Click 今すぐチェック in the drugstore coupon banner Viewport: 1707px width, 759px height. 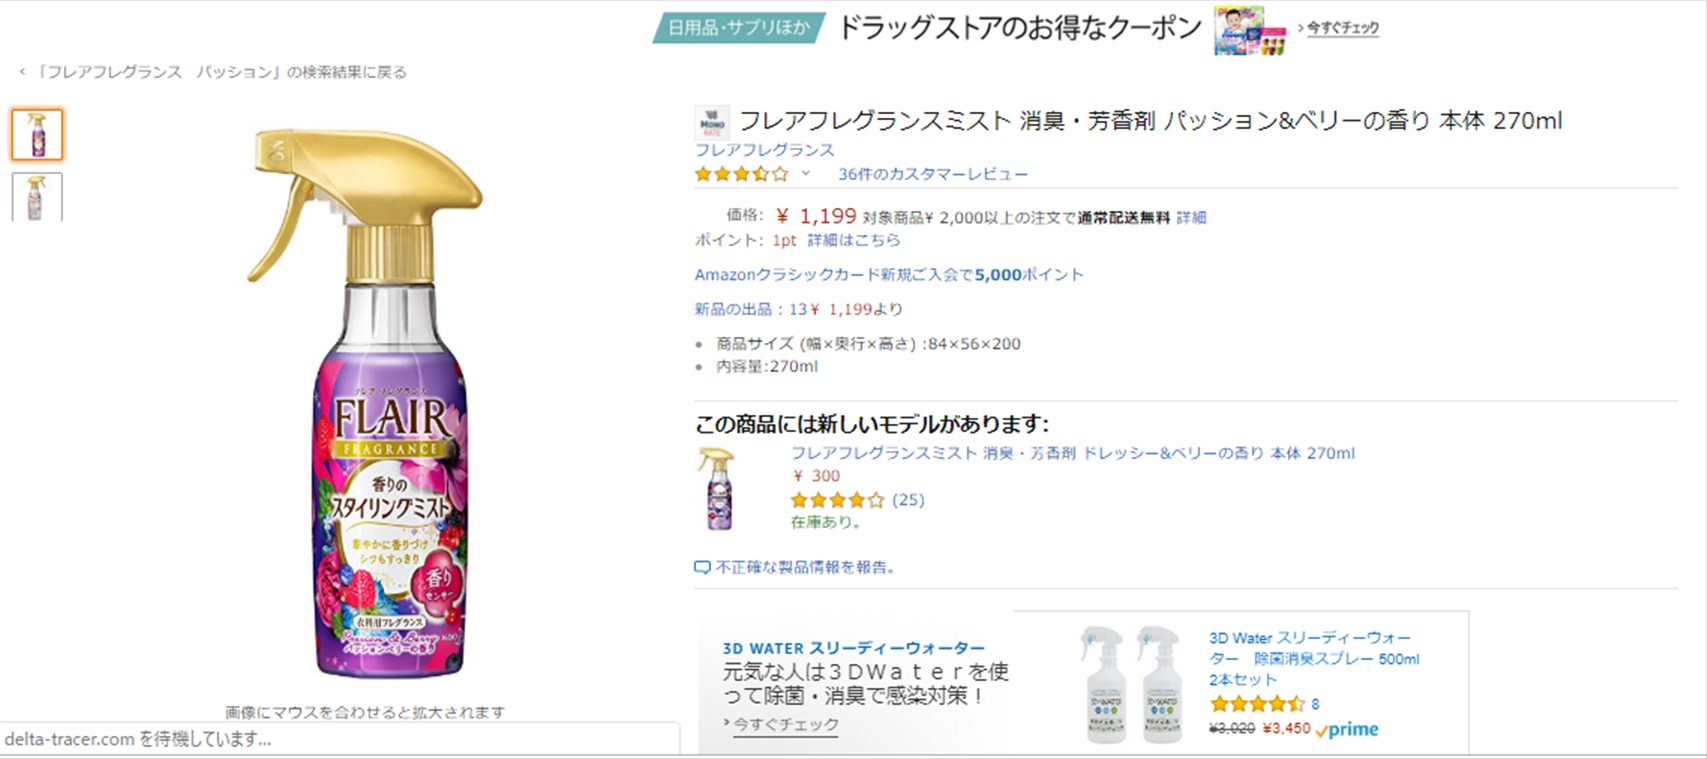pos(1342,28)
